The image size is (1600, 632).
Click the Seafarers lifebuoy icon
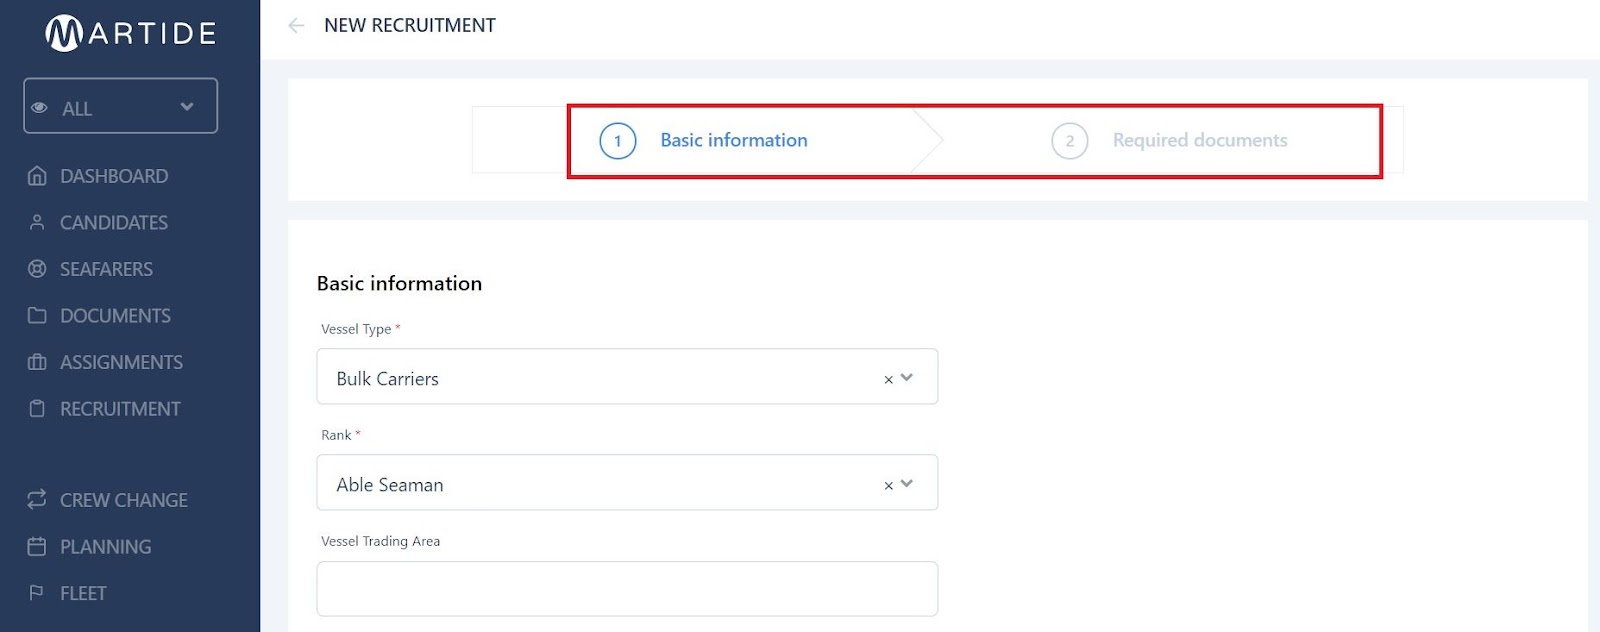(x=37, y=269)
